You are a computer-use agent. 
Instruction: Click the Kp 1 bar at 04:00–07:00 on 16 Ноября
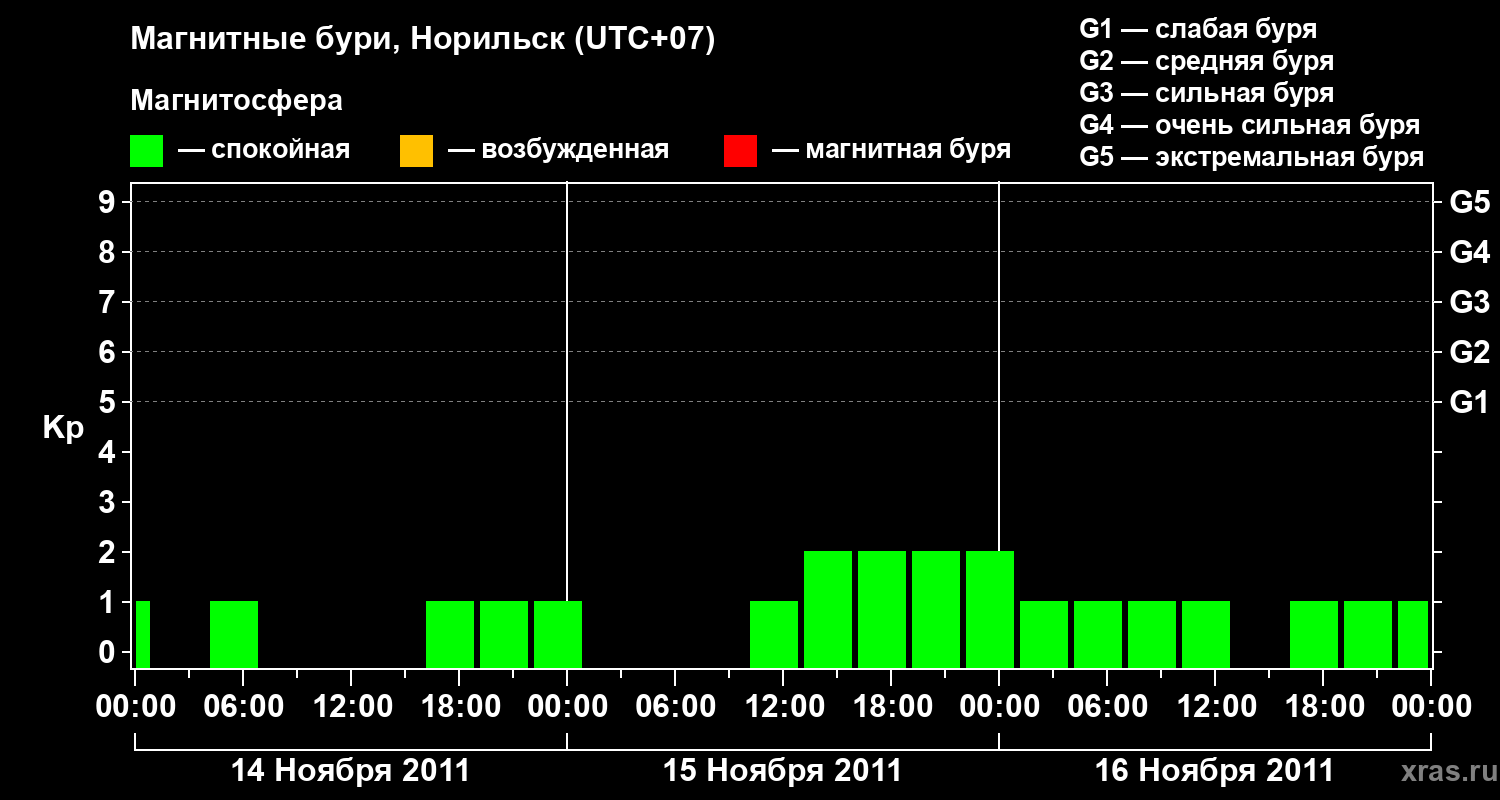click(1098, 634)
